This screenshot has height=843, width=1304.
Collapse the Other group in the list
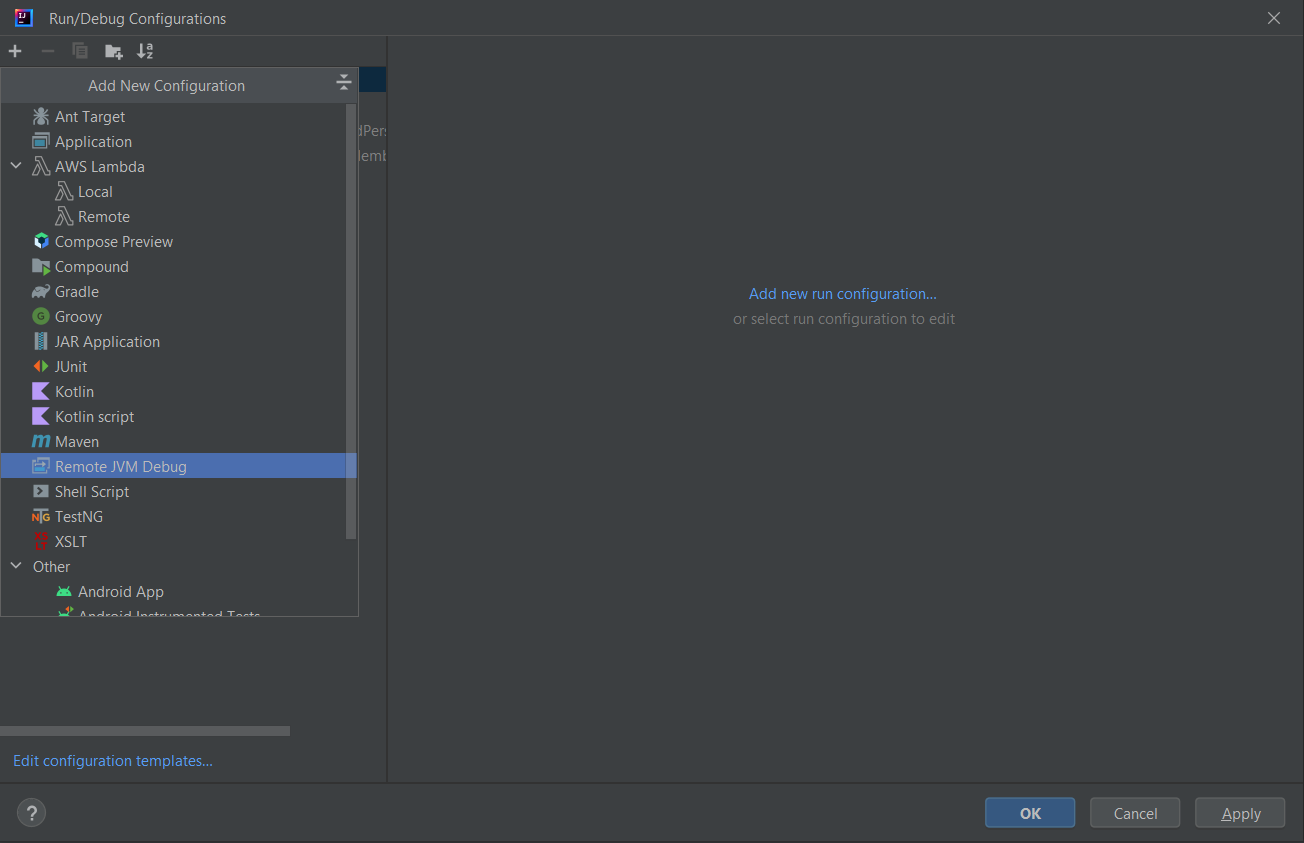(x=16, y=567)
